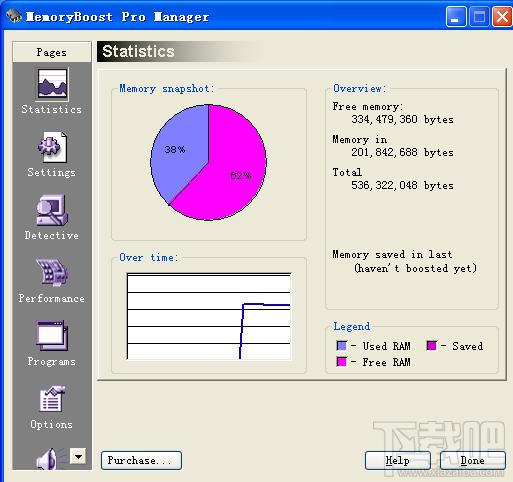The height and width of the screenshot is (482, 513).
Task: Click the 'Memory snapshot:' group label
Action: [x=167, y=89]
